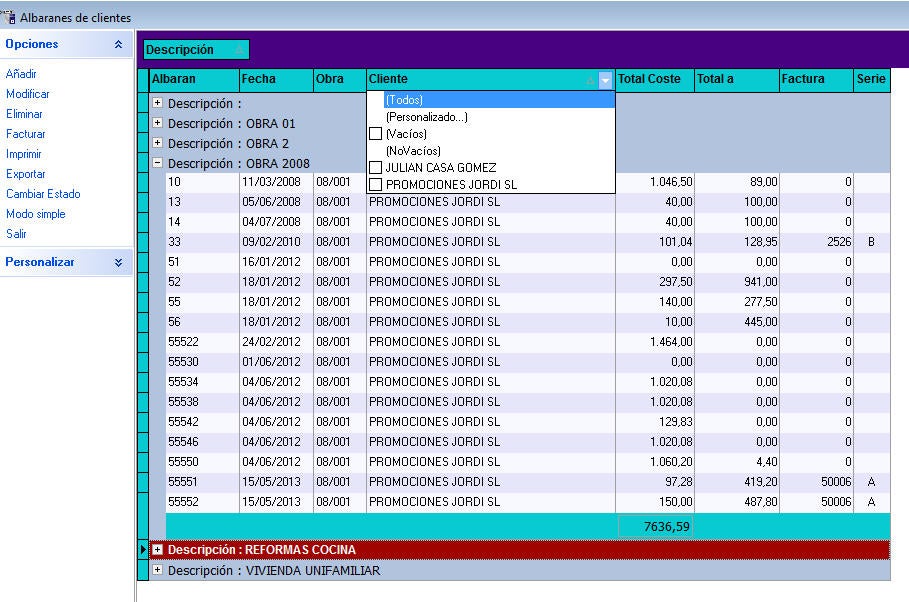This screenshot has height=602, width=909.
Task: Click total 419,20 cell
Action: (737, 482)
